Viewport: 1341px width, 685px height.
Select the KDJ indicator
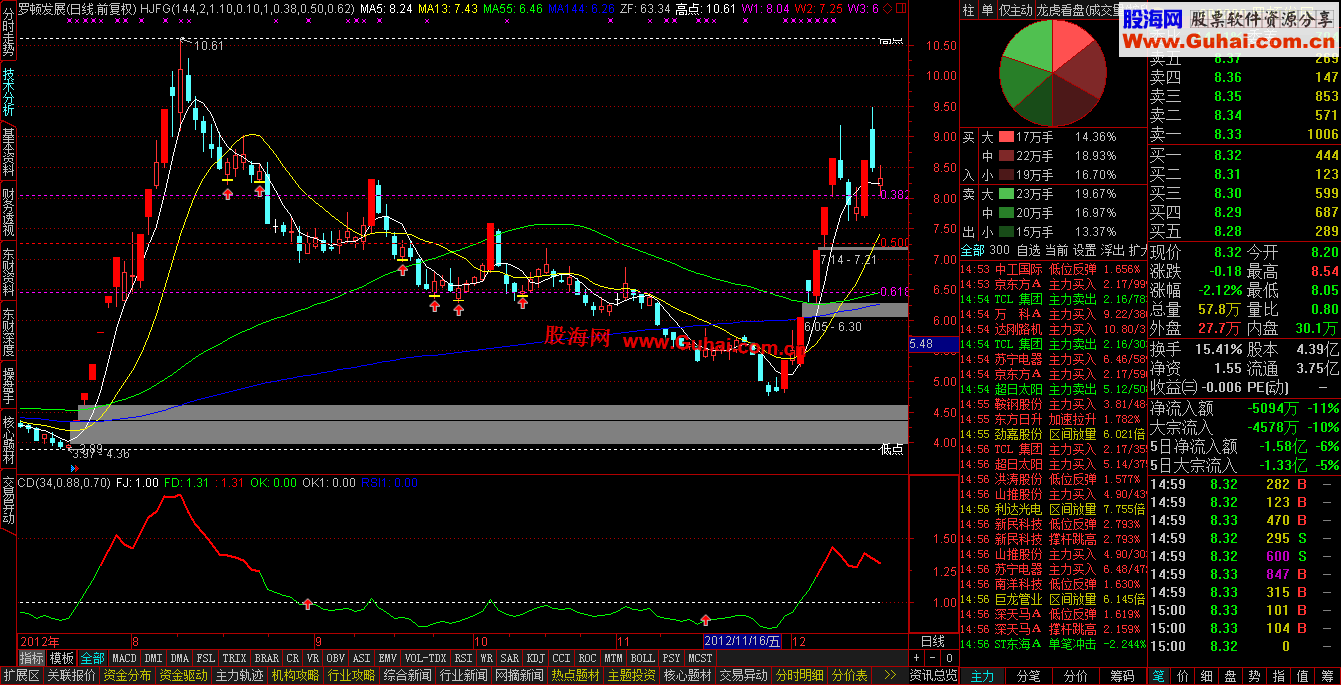536,659
